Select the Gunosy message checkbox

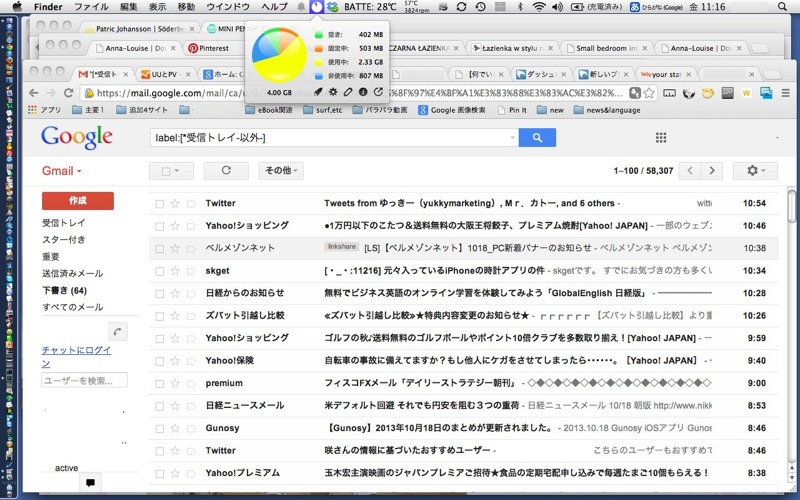click(x=160, y=429)
